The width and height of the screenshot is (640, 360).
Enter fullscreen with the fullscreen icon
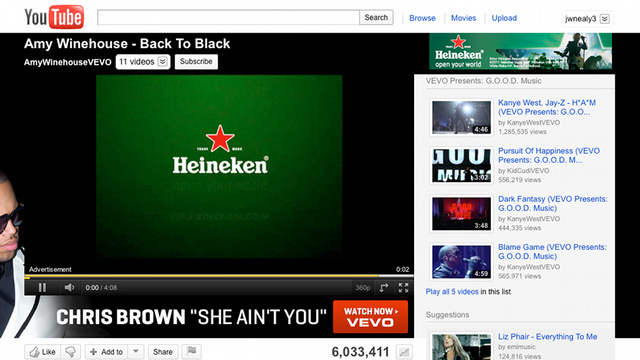coord(403,288)
